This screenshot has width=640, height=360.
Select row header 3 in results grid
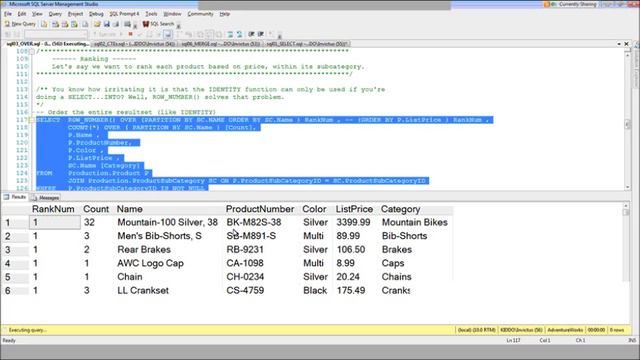[x=15, y=250]
